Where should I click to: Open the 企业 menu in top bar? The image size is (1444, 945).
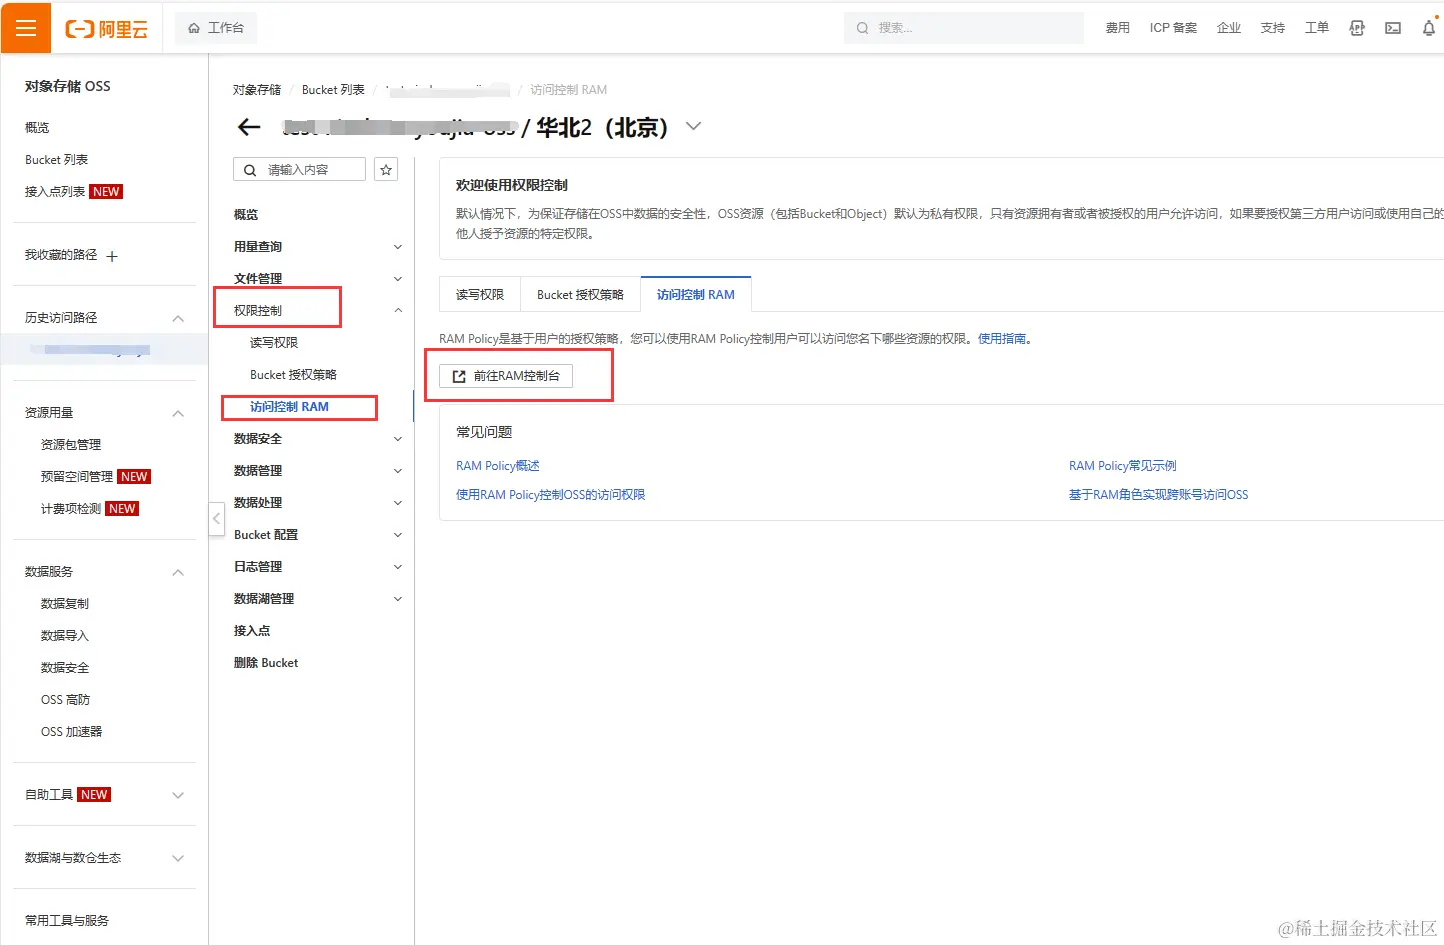point(1229,28)
